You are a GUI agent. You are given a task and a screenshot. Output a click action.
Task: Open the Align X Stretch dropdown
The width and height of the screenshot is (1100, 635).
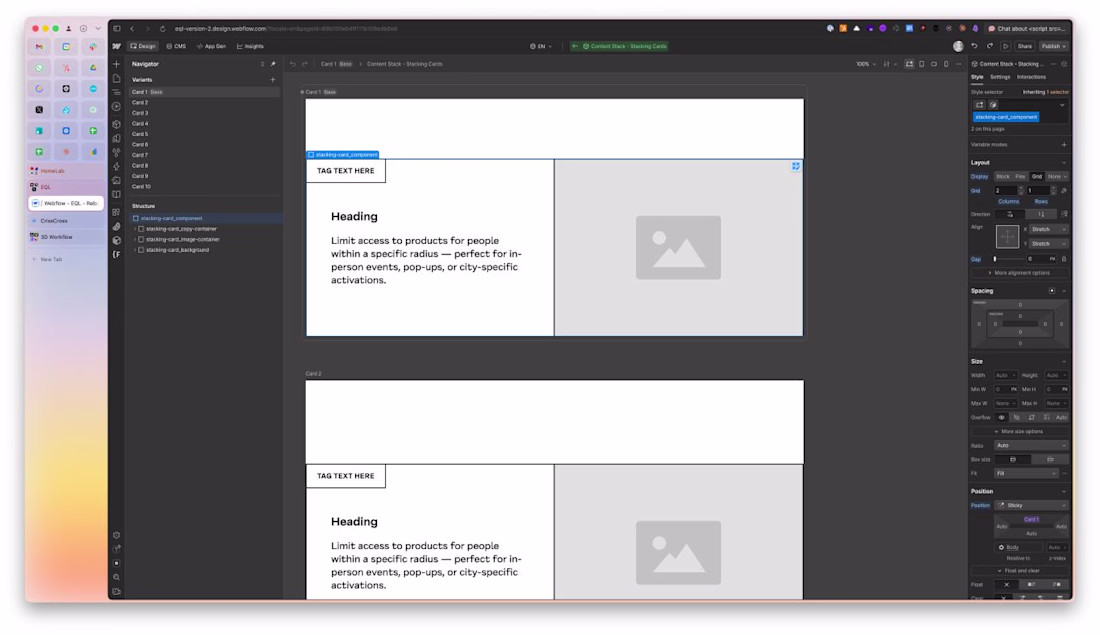(x=1049, y=229)
